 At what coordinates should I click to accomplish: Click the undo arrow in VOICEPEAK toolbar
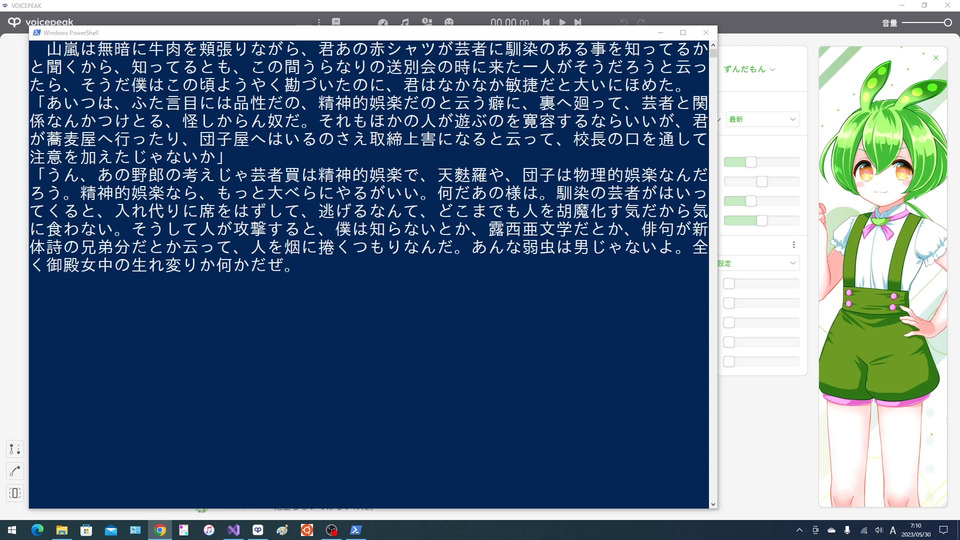(x=624, y=23)
